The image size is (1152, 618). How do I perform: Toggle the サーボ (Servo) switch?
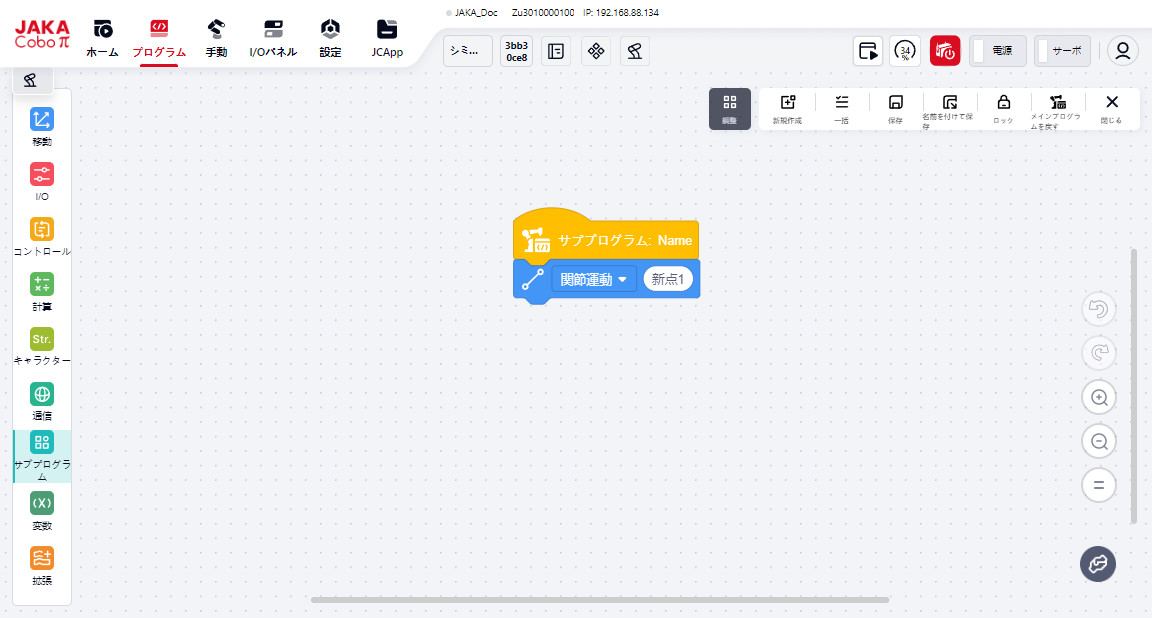pos(1062,51)
